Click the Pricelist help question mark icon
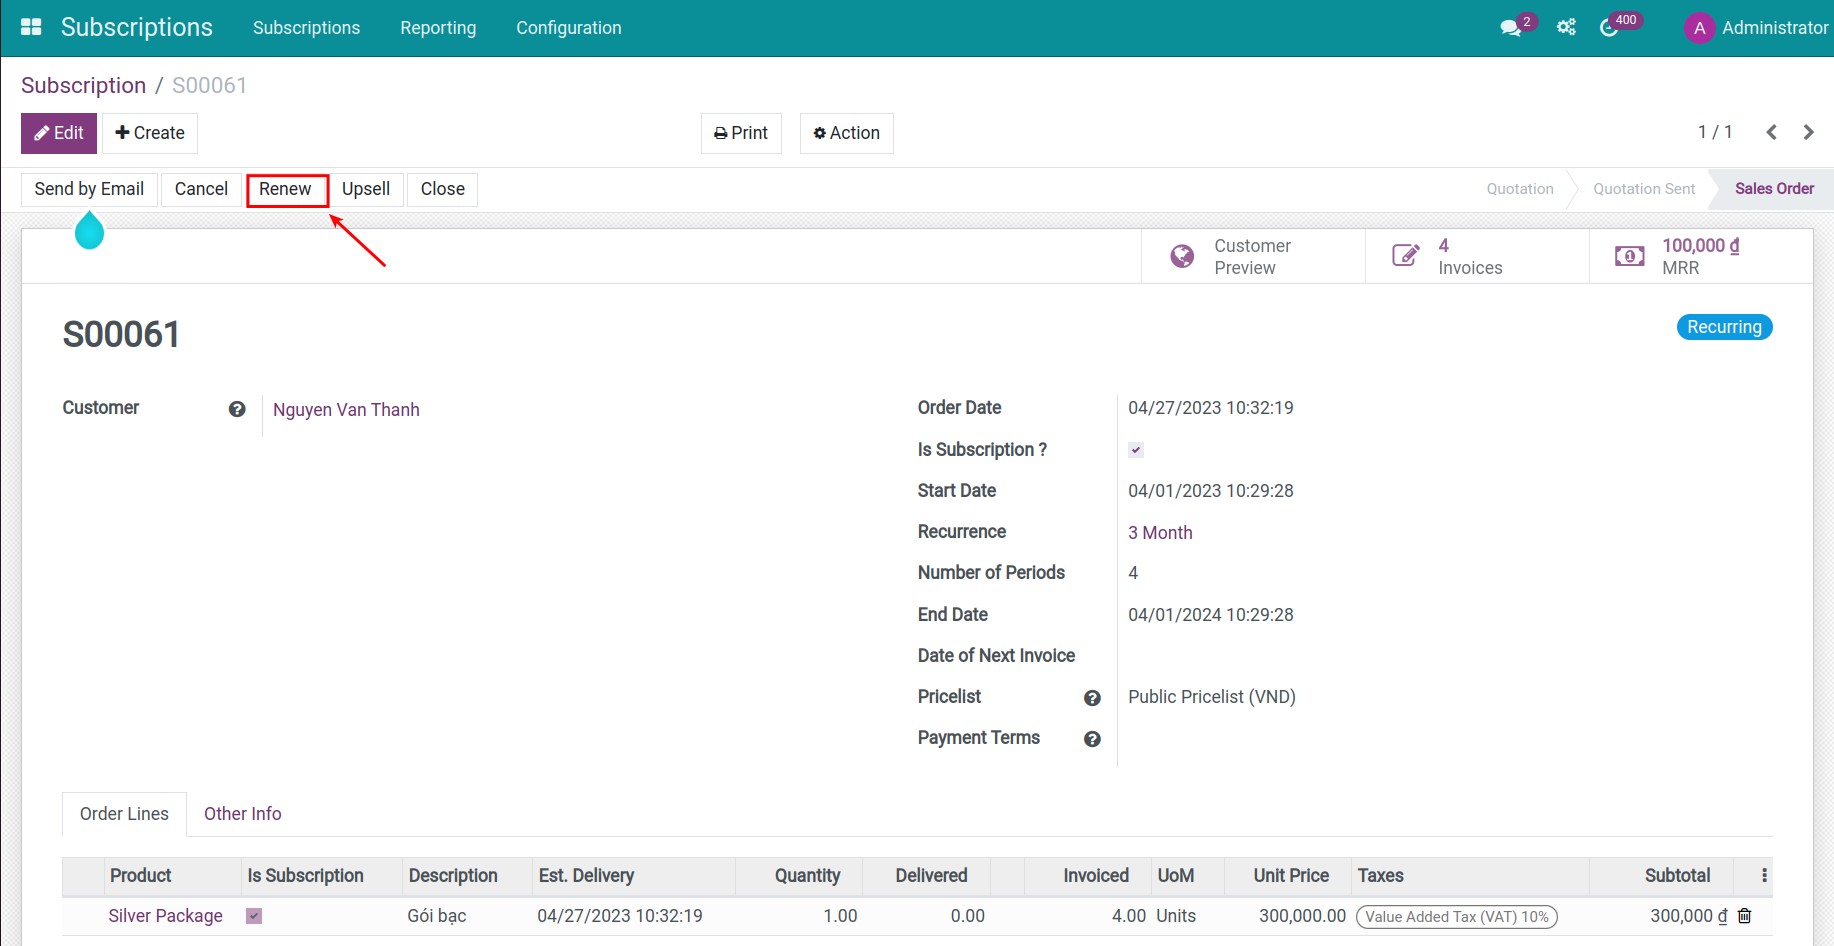Screen dimensions: 1834x946 [x=1092, y=698]
